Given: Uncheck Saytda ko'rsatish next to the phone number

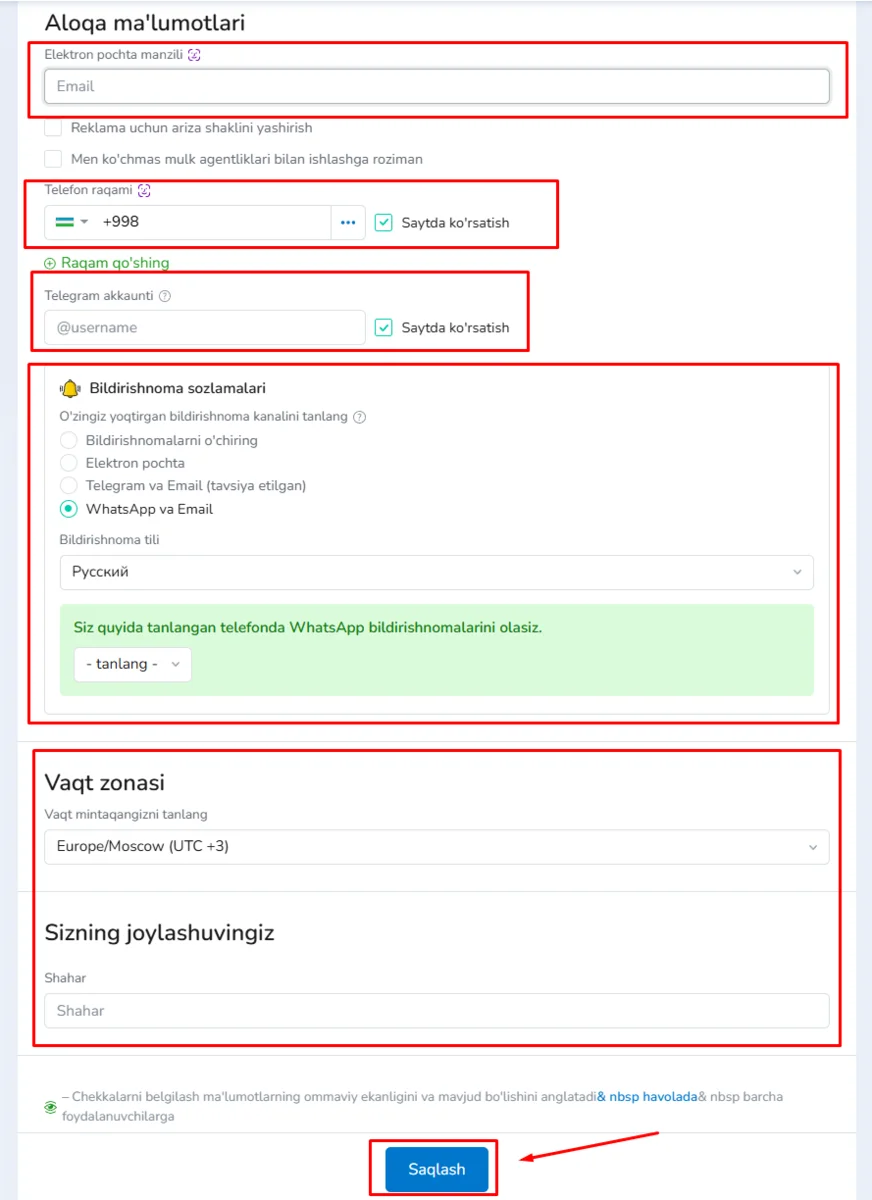Looking at the screenshot, I should coord(384,223).
